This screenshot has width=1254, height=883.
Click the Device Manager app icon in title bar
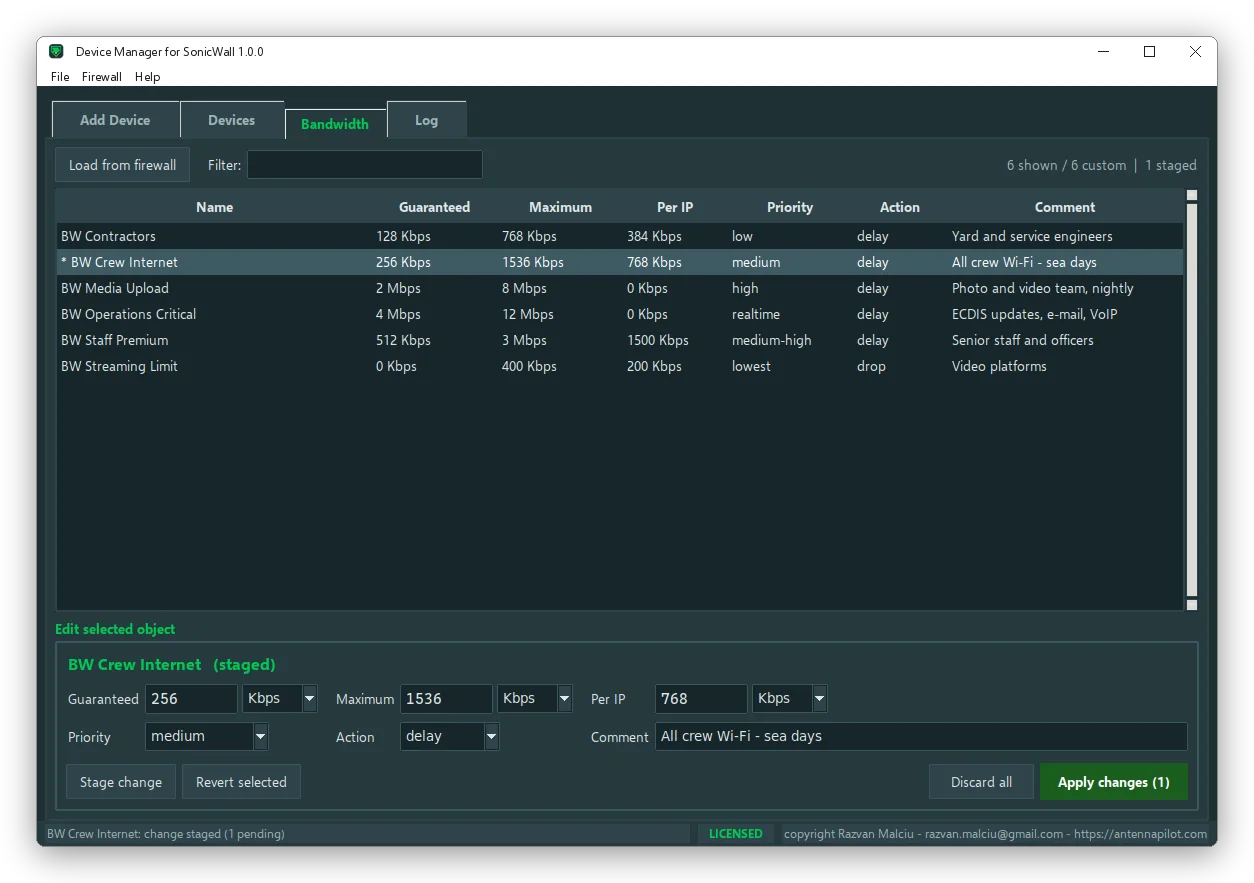57,51
